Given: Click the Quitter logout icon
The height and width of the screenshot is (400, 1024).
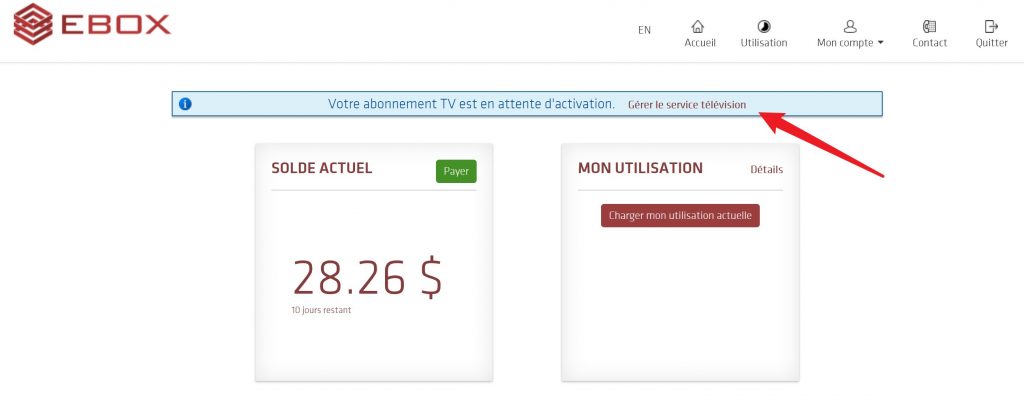Looking at the screenshot, I should (x=991, y=26).
